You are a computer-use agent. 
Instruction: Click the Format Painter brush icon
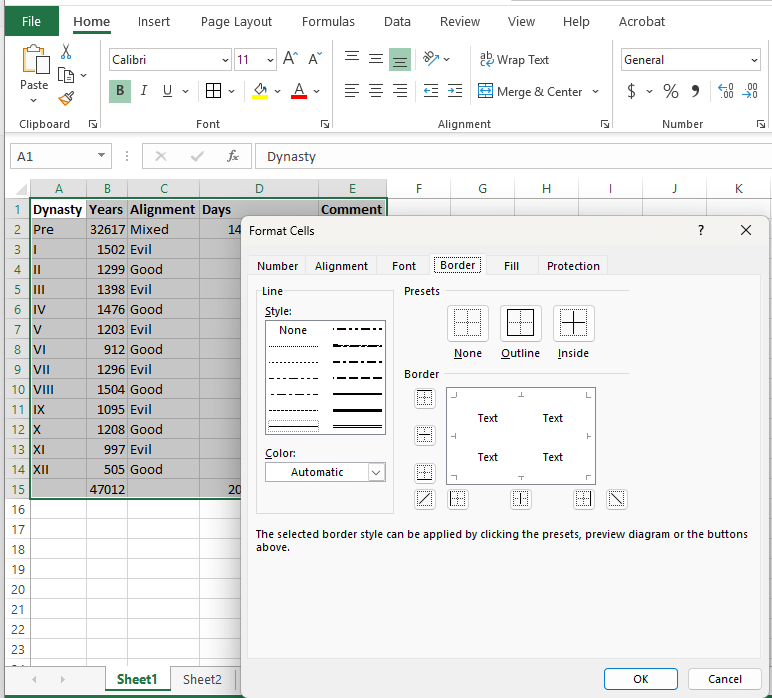click(x=66, y=98)
